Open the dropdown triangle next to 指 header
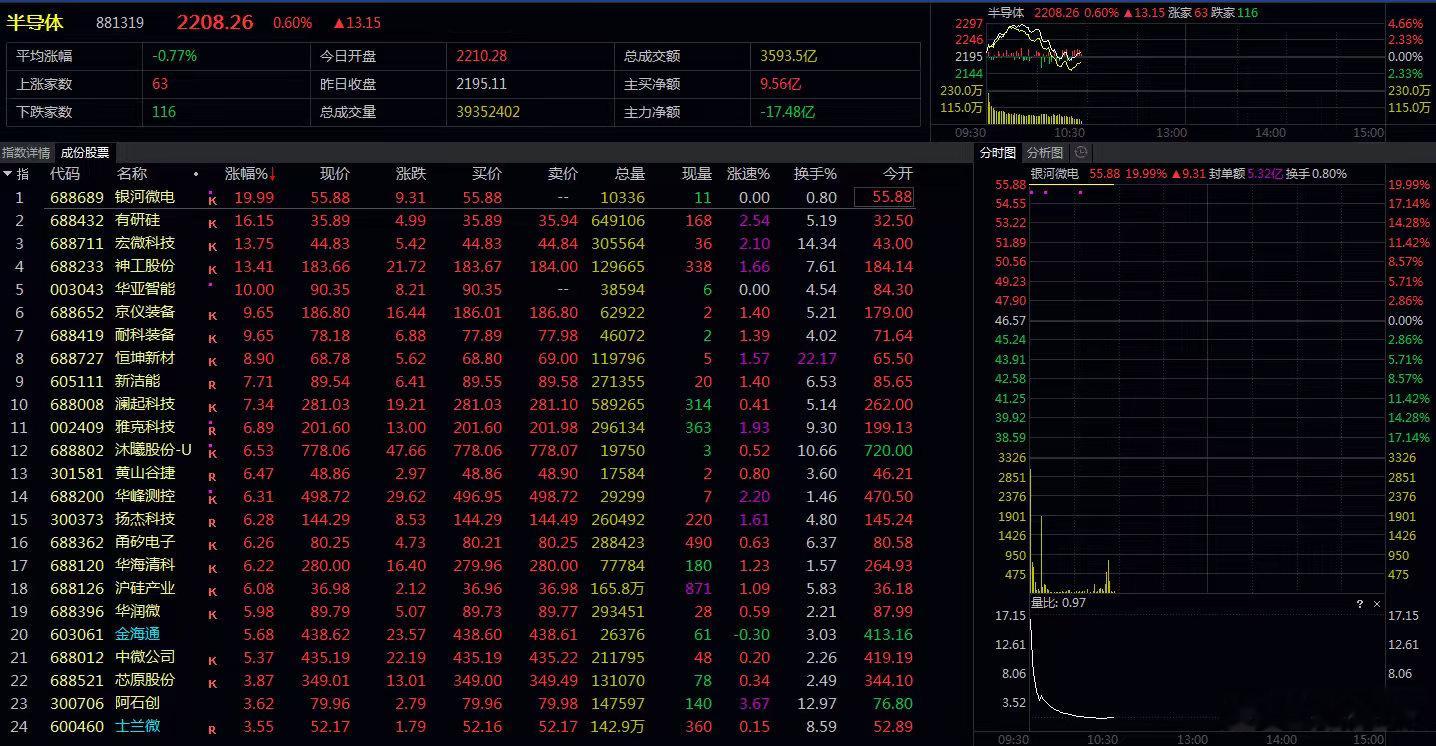The image size is (1436, 746). (x=7, y=174)
